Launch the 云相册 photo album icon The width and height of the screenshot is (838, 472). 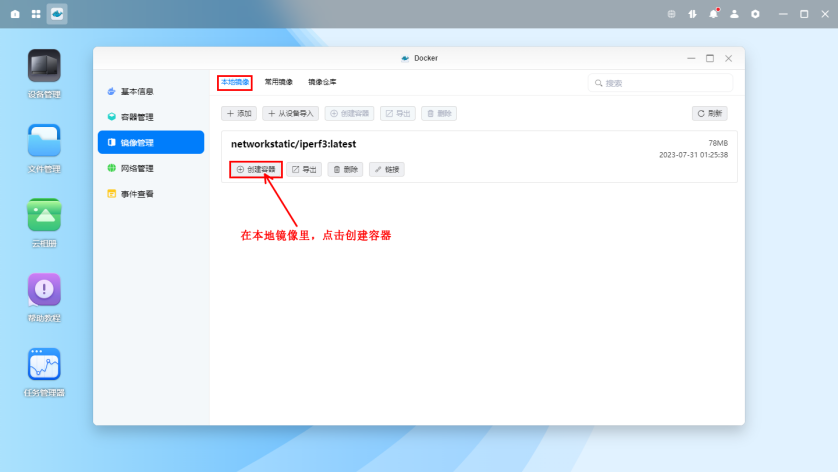point(44,215)
